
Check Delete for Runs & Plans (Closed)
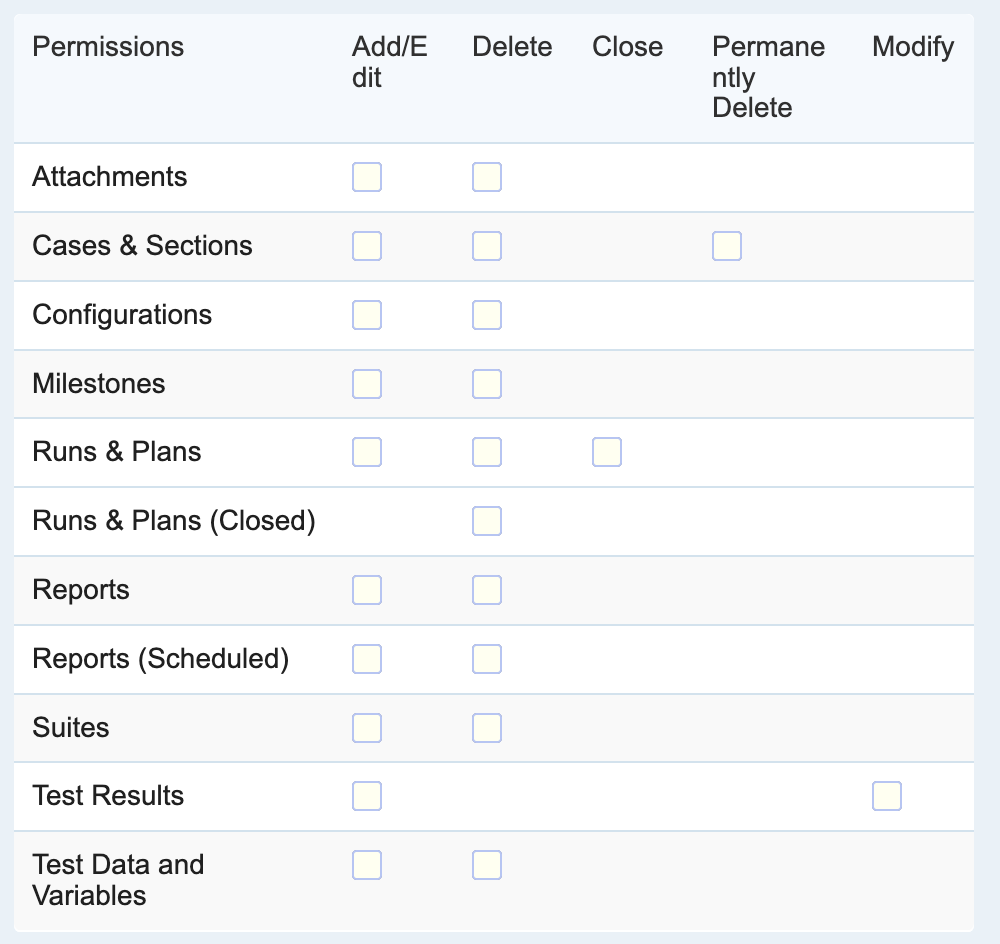(x=487, y=521)
